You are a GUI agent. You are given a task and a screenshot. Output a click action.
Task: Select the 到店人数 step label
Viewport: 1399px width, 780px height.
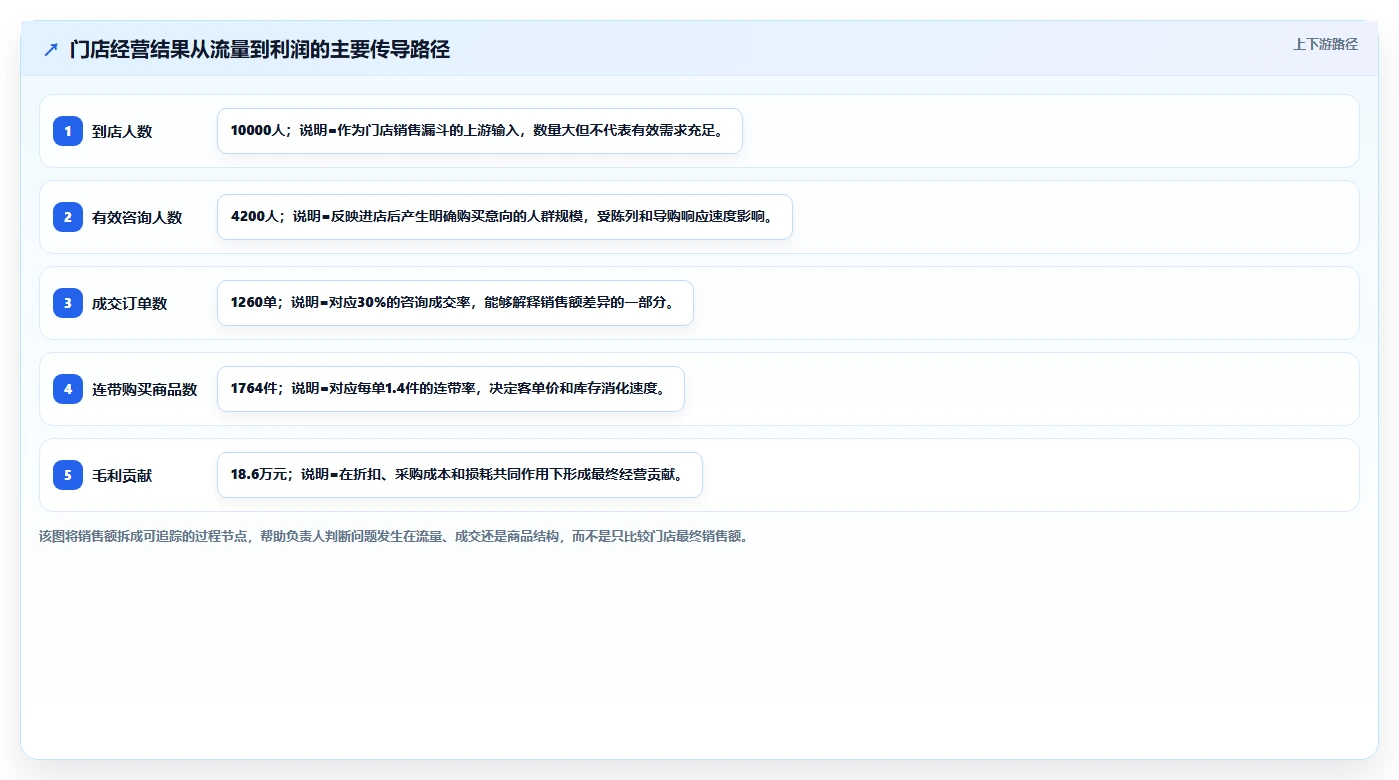click(122, 131)
